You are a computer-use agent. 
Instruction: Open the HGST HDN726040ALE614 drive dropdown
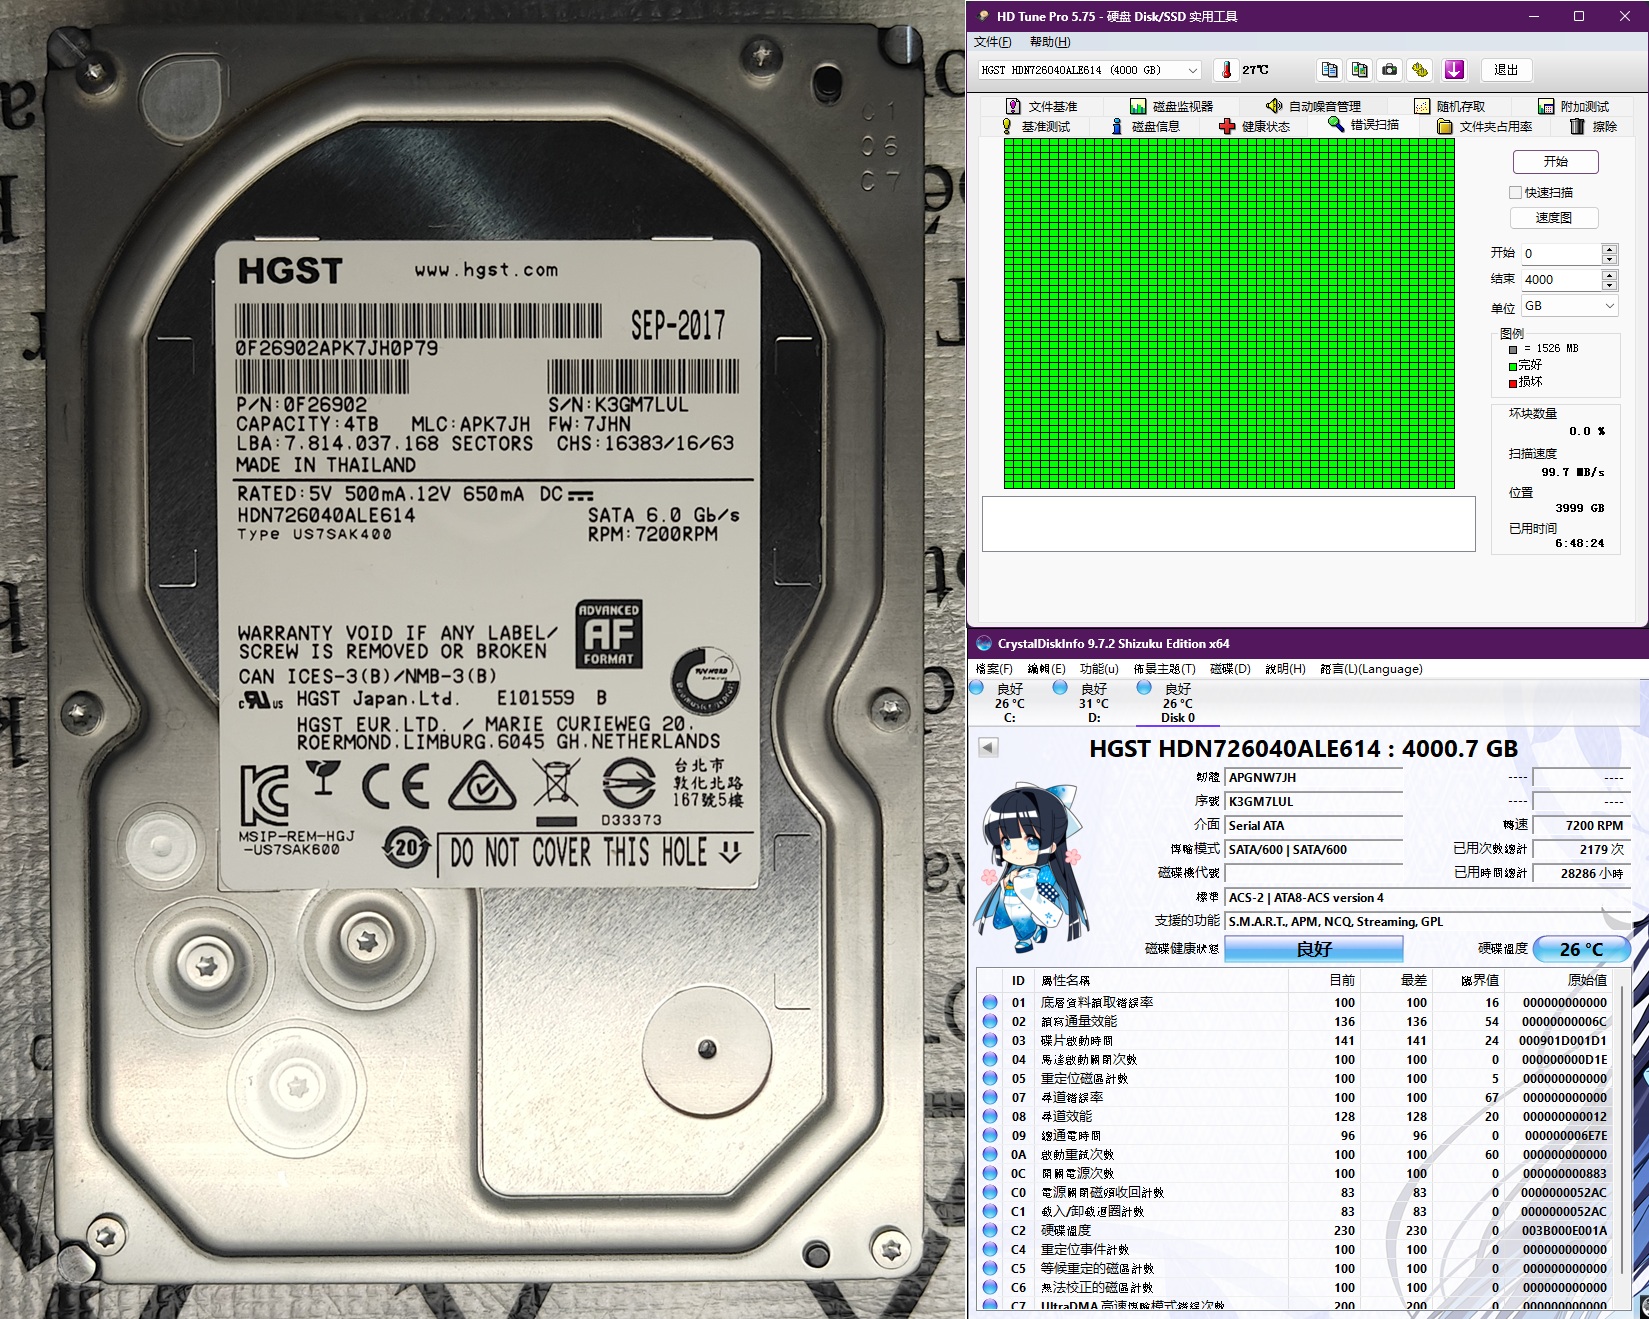[1090, 70]
